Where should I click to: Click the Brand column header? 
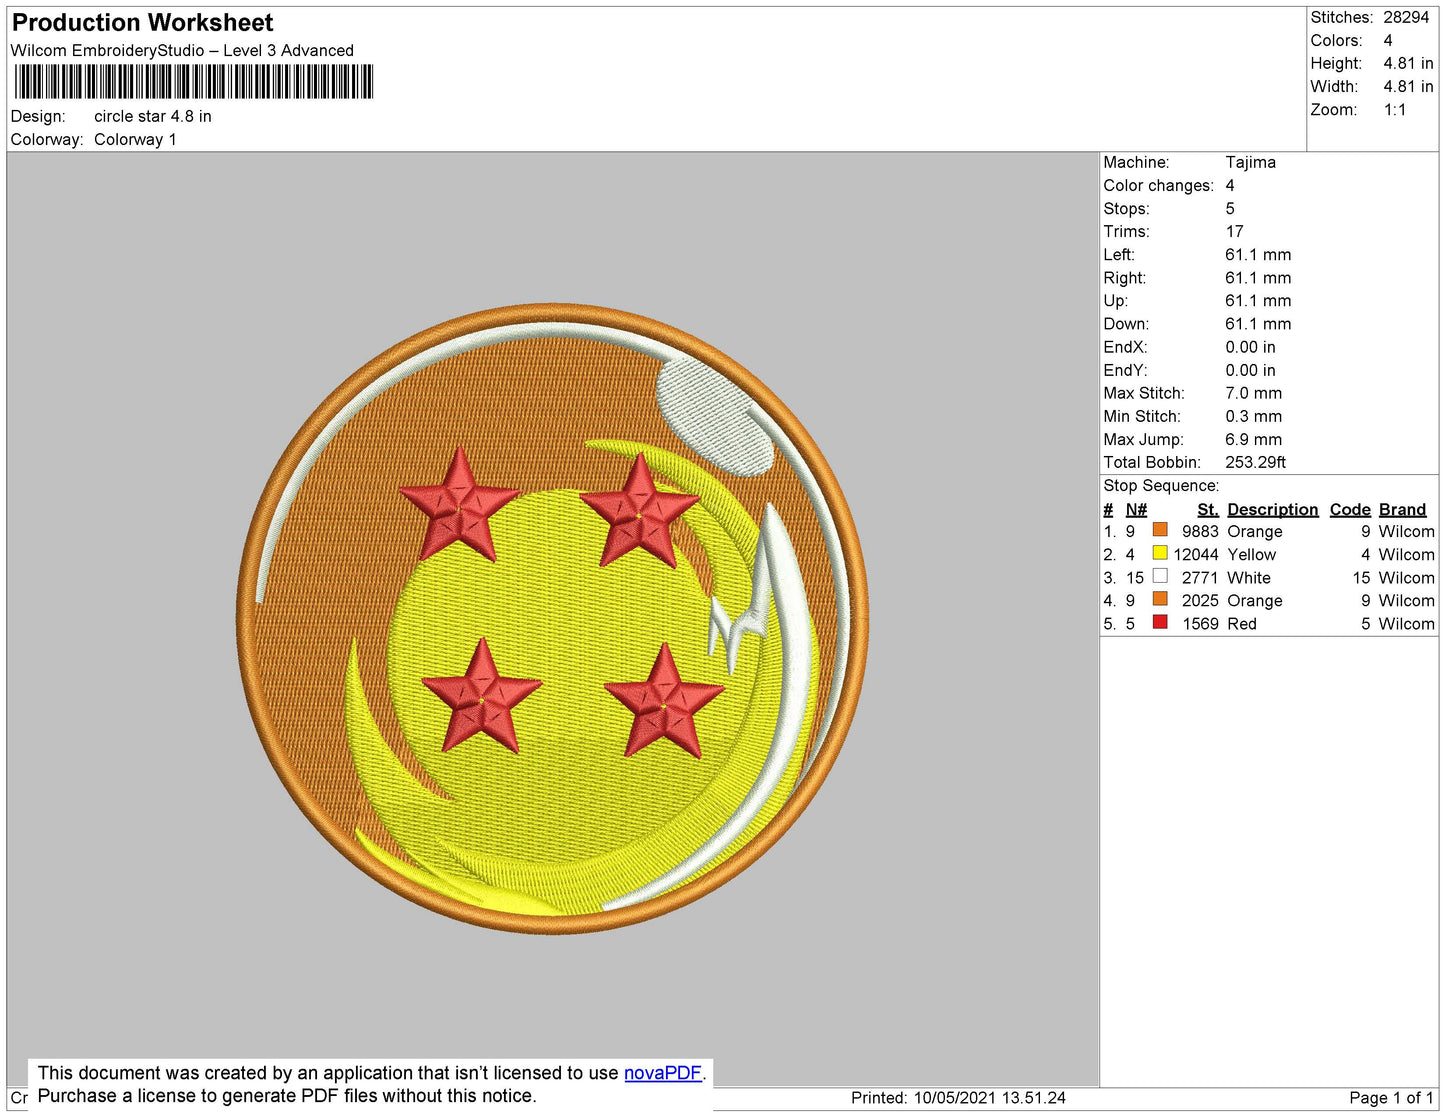point(1402,510)
